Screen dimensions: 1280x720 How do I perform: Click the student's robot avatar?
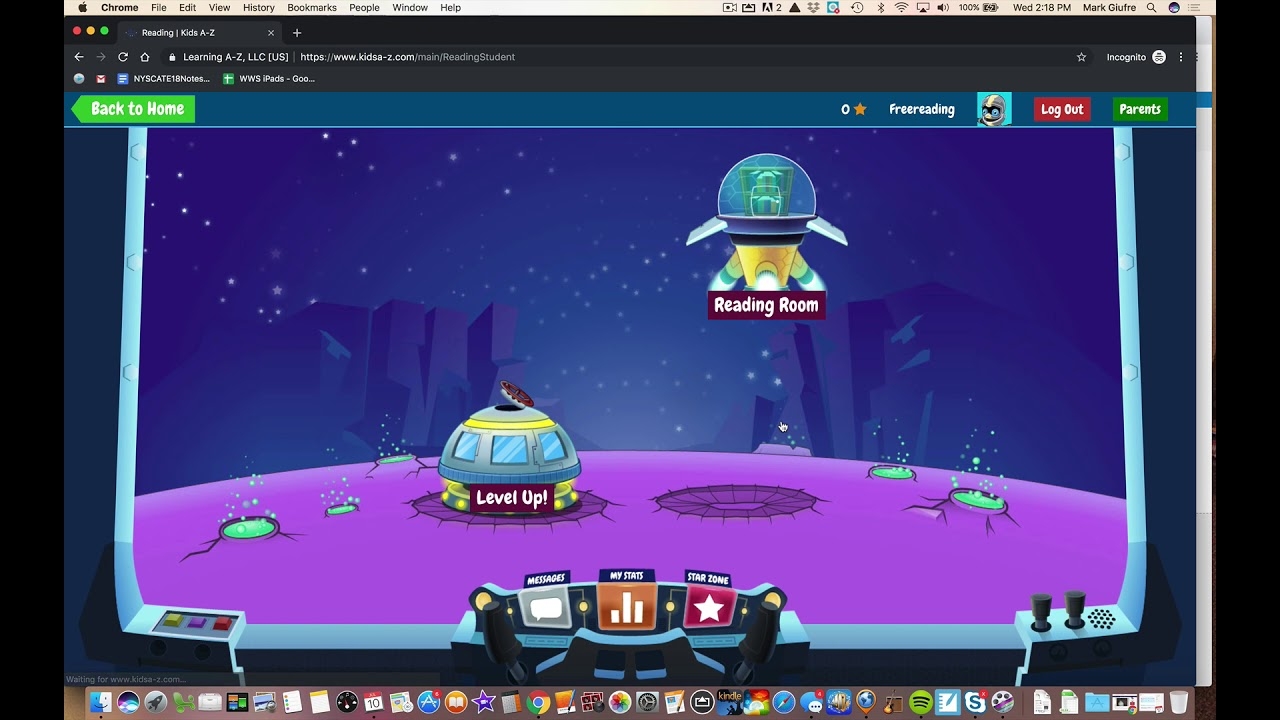coord(993,108)
